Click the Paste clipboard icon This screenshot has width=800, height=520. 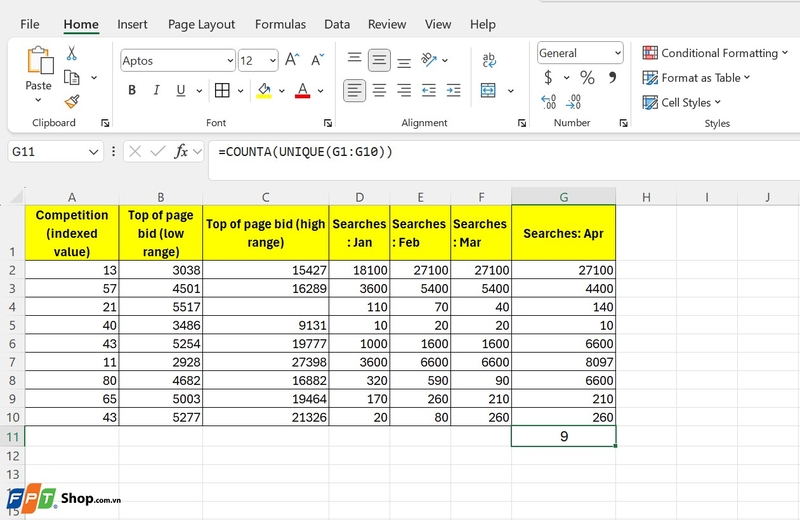pos(40,60)
